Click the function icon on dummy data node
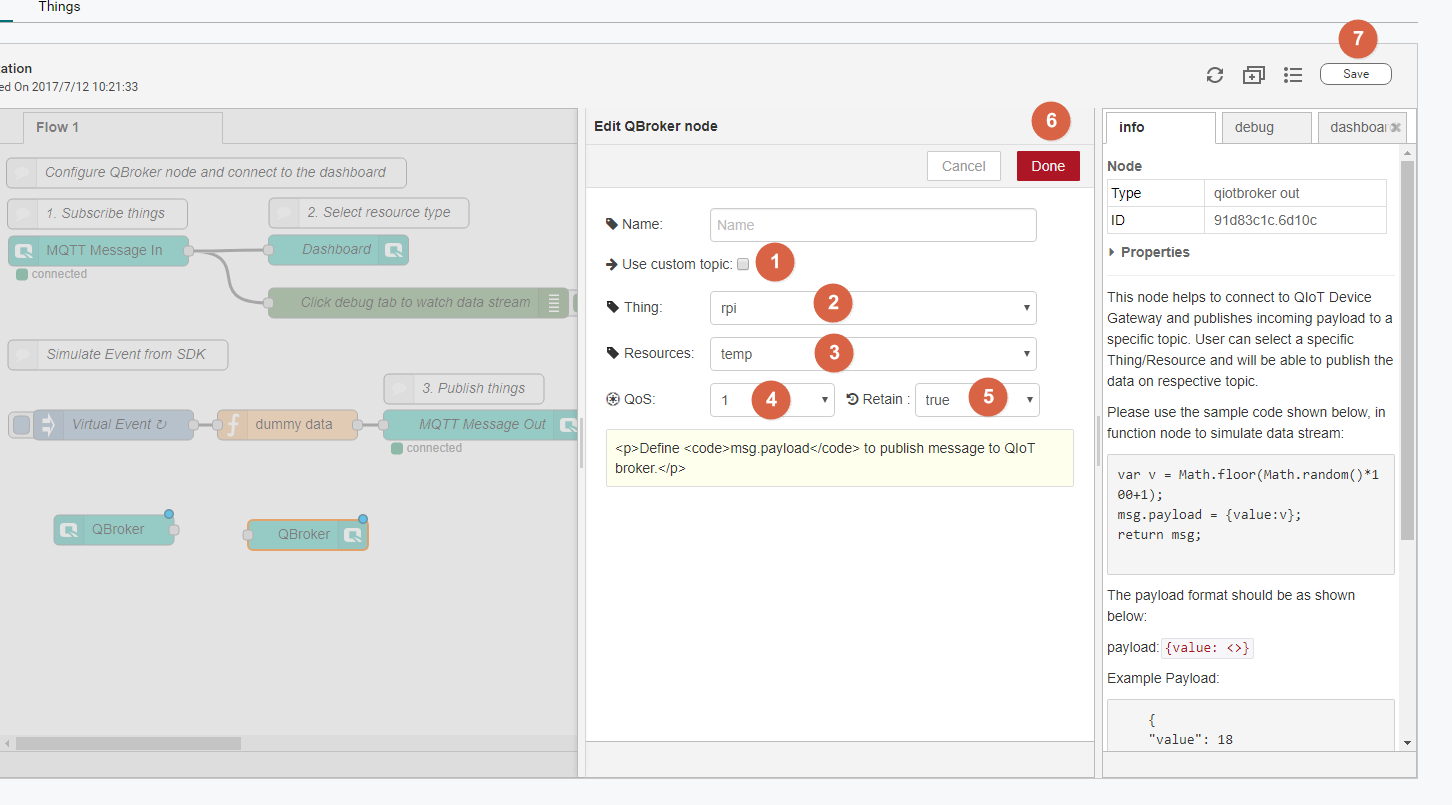 tap(233, 424)
